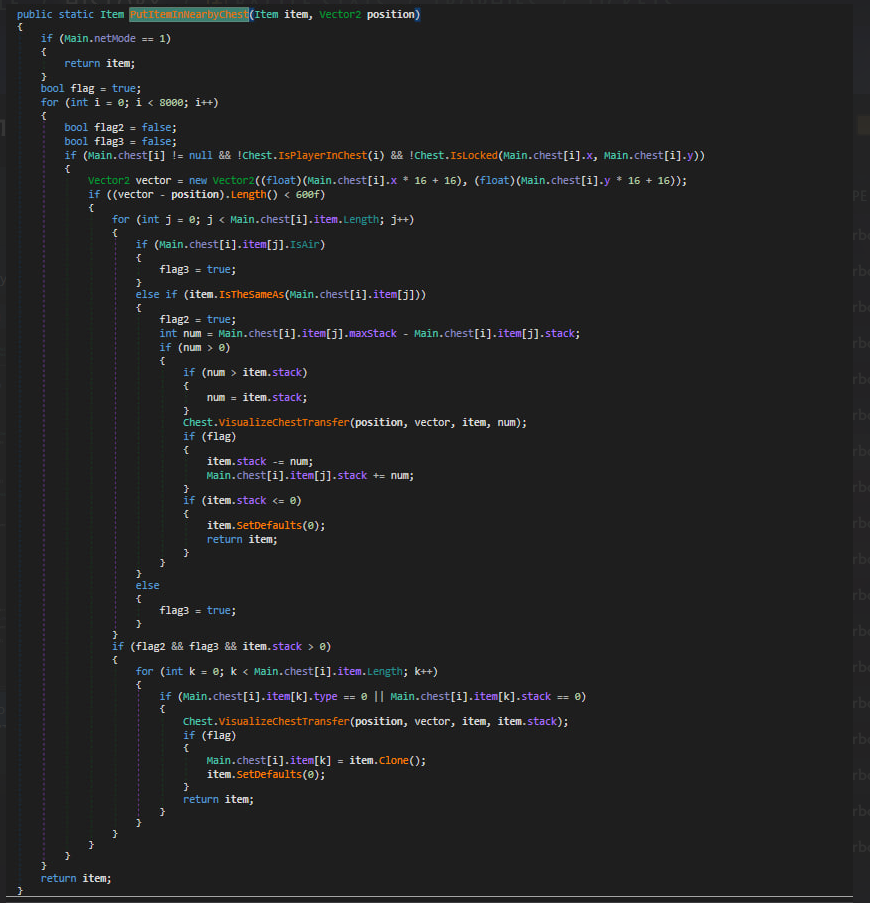Click the 'num = item.stack;' assignment

(257, 398)
